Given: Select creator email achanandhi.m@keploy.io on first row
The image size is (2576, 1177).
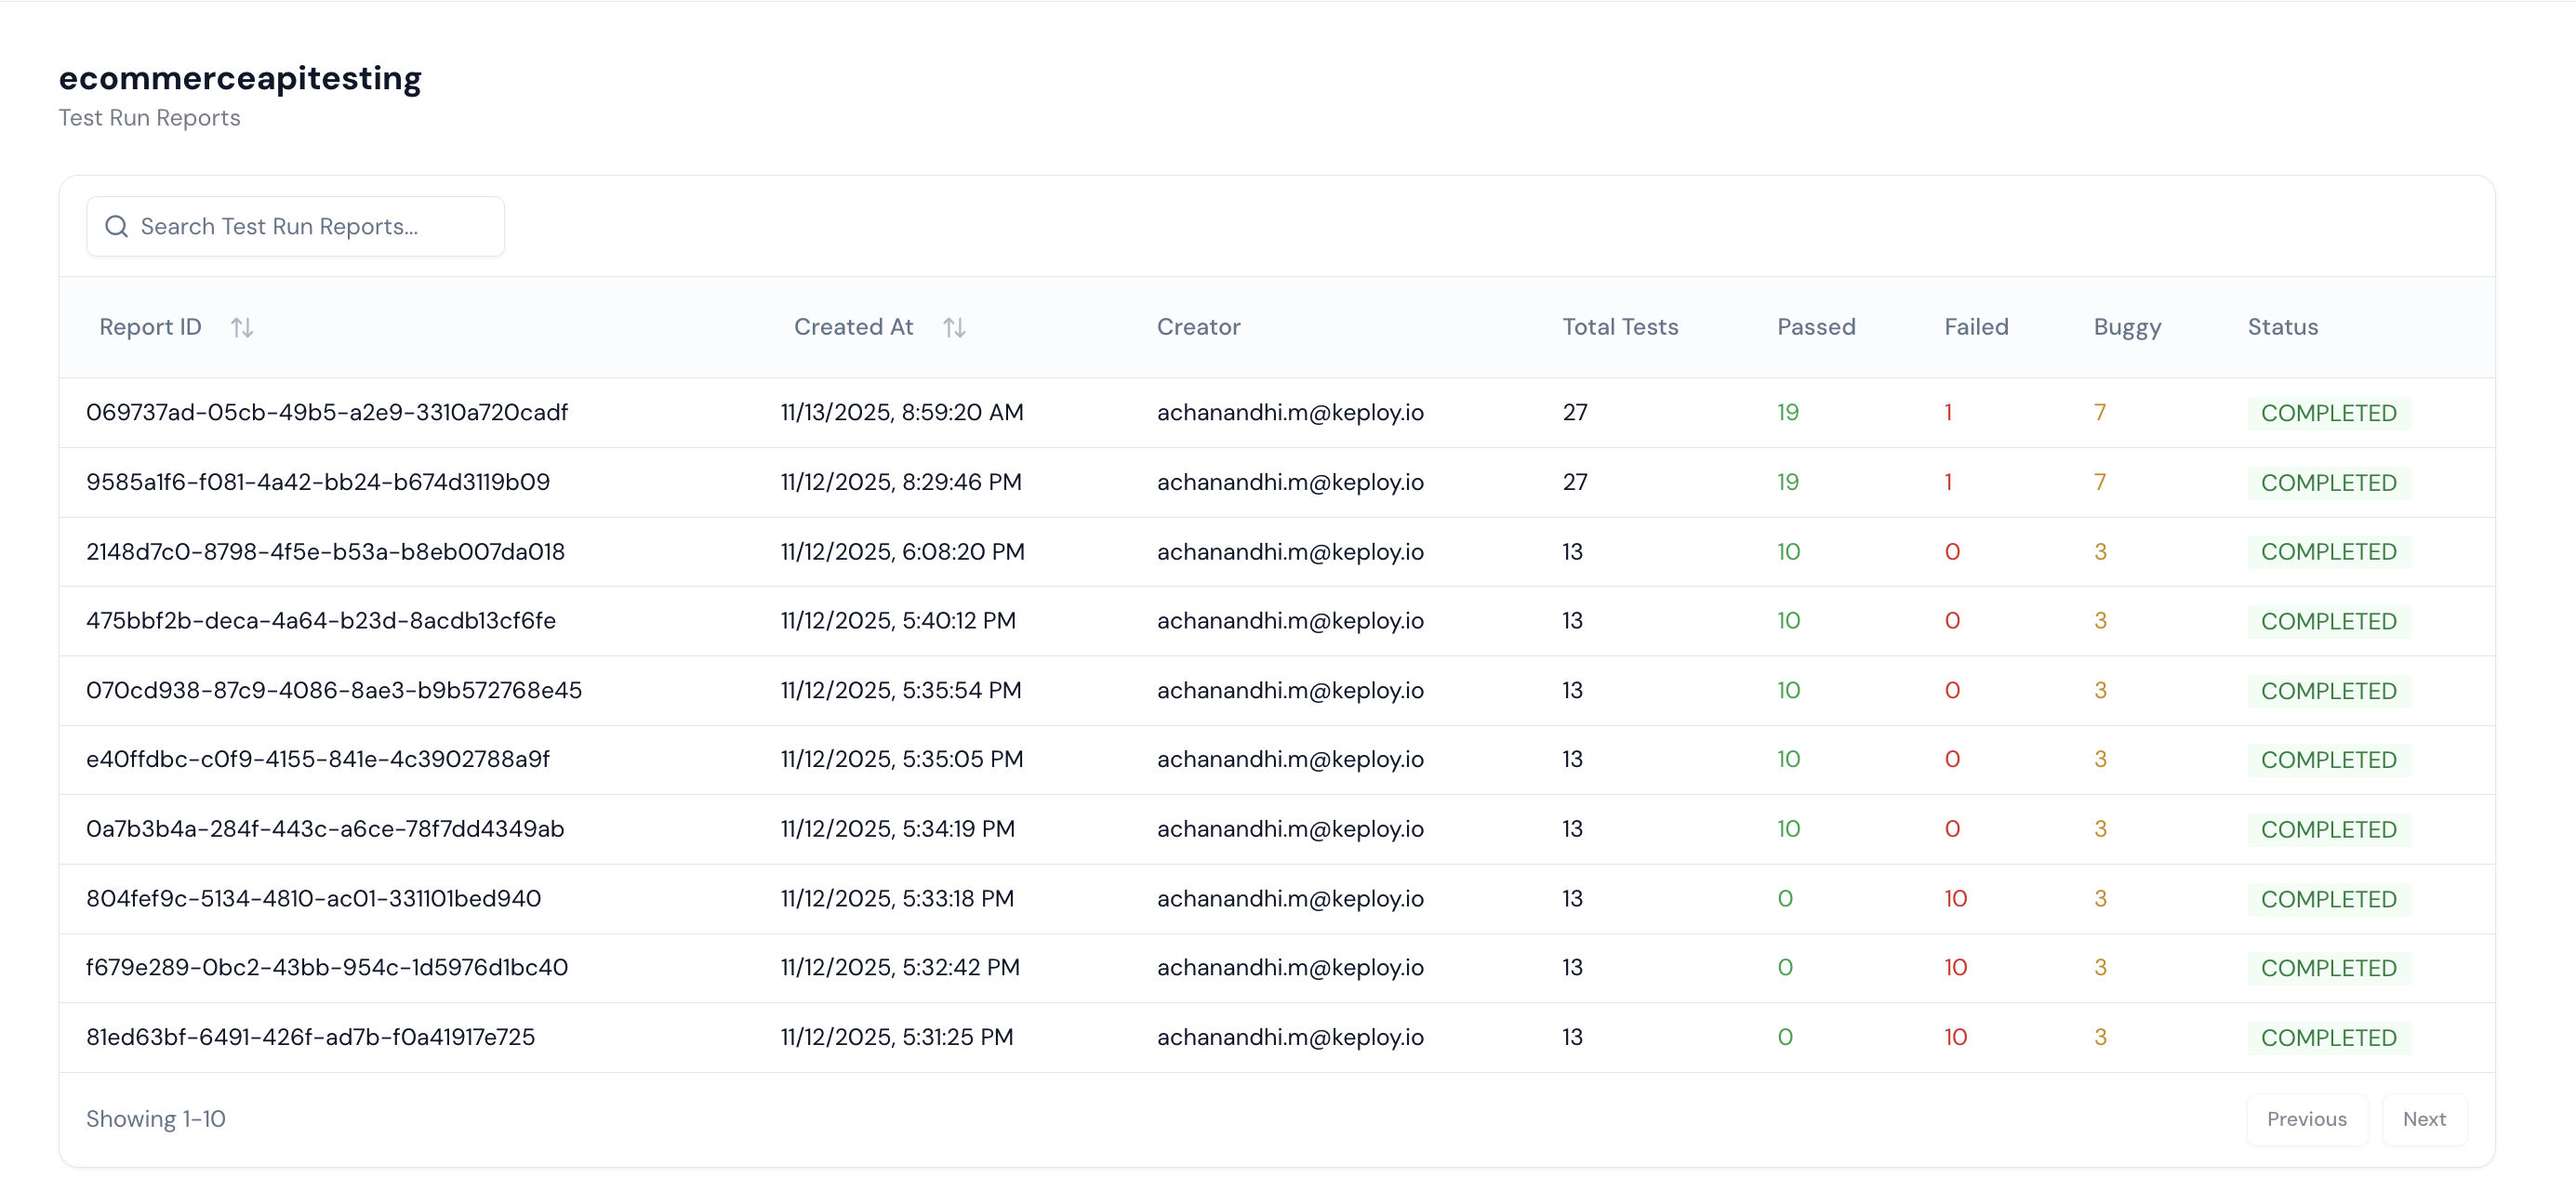Looking at the screenshot, I should coord(1290,411).
